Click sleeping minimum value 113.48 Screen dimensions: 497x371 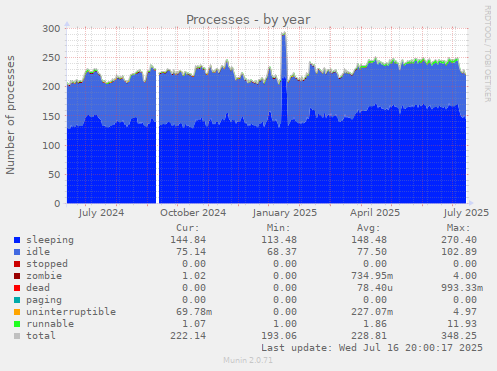[x=279, y=240]
